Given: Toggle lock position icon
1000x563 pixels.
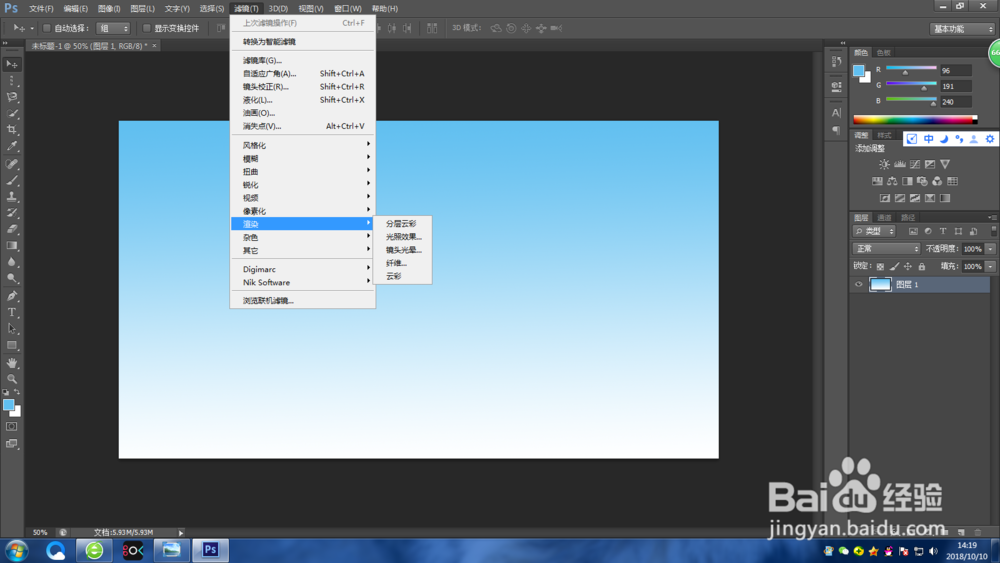Looking at the screenshot, I should [x=908, y=267].
